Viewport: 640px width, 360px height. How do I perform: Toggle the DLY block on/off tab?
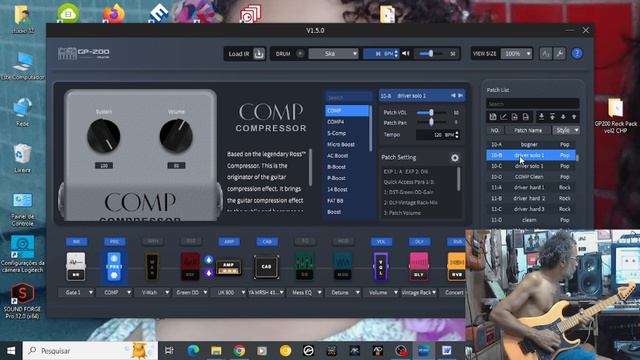[419, 242]
